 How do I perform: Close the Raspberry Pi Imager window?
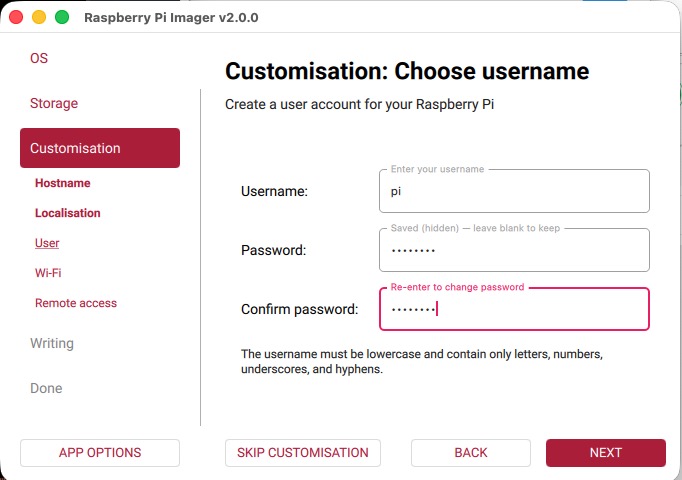(x=17, y=17)
